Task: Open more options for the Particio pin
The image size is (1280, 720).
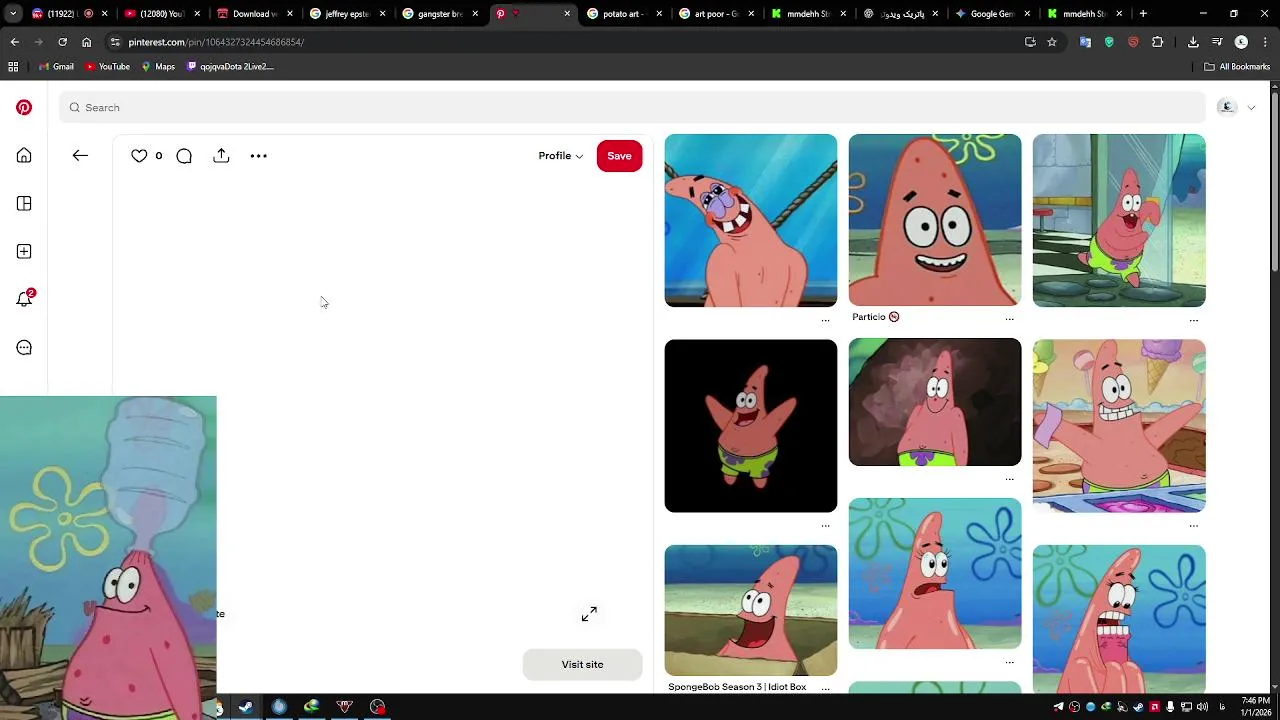Action: pyautogui.click(x=1009, y=318)
